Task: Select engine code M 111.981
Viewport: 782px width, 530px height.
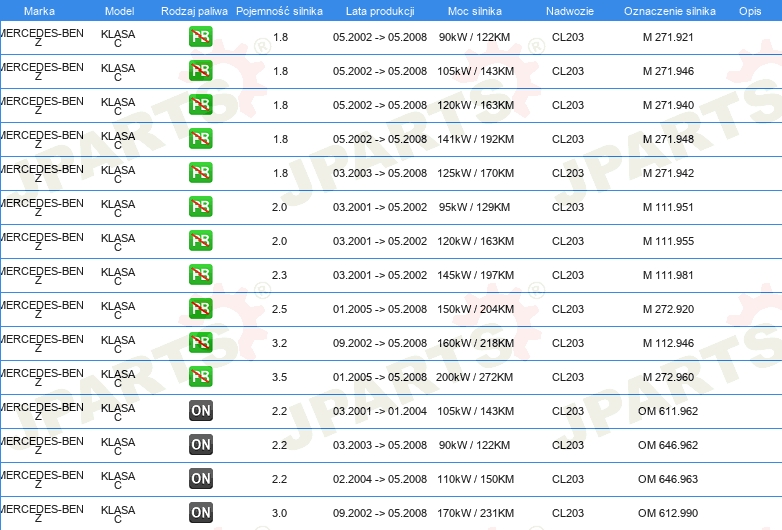Action: click(668, 275)
